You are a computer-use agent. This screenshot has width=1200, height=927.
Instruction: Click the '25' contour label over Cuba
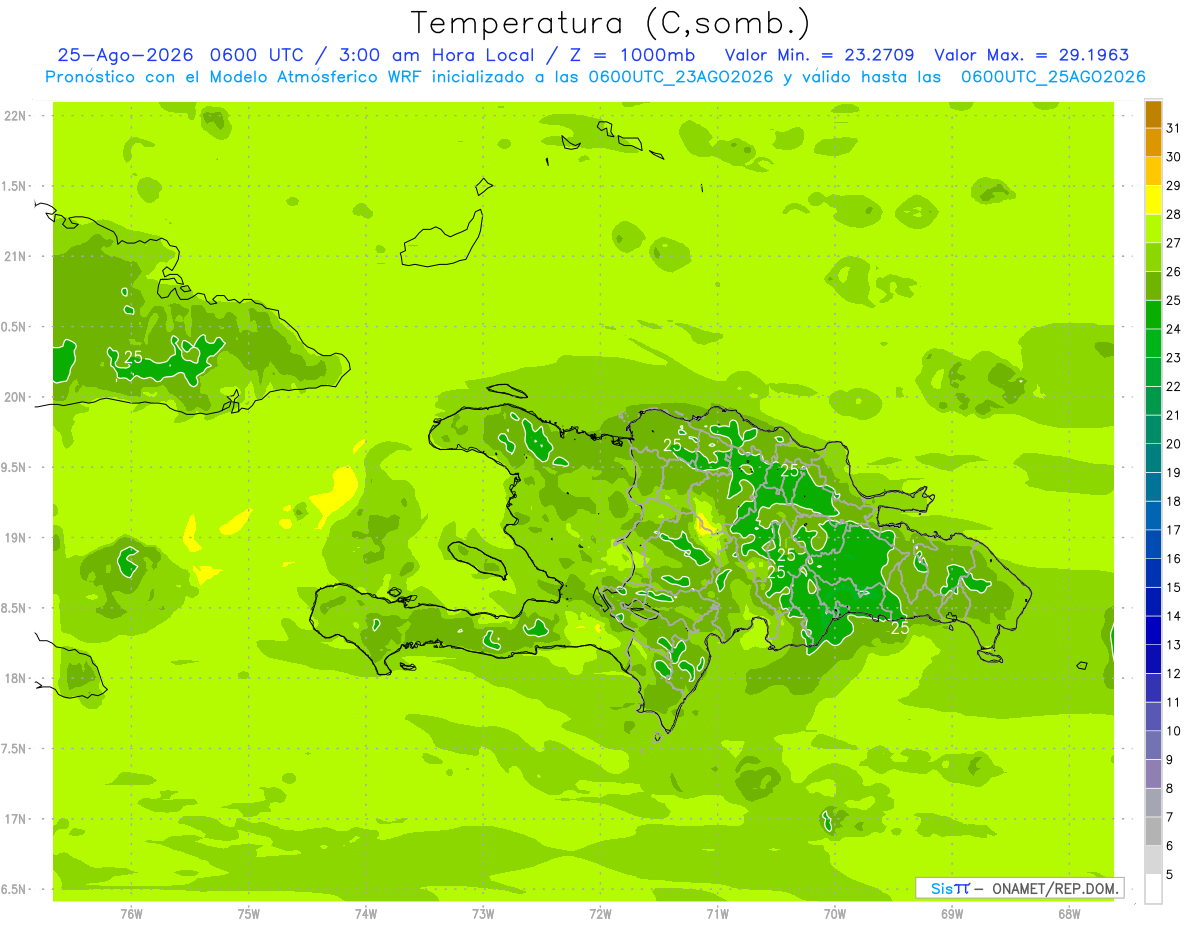[133, 357]
